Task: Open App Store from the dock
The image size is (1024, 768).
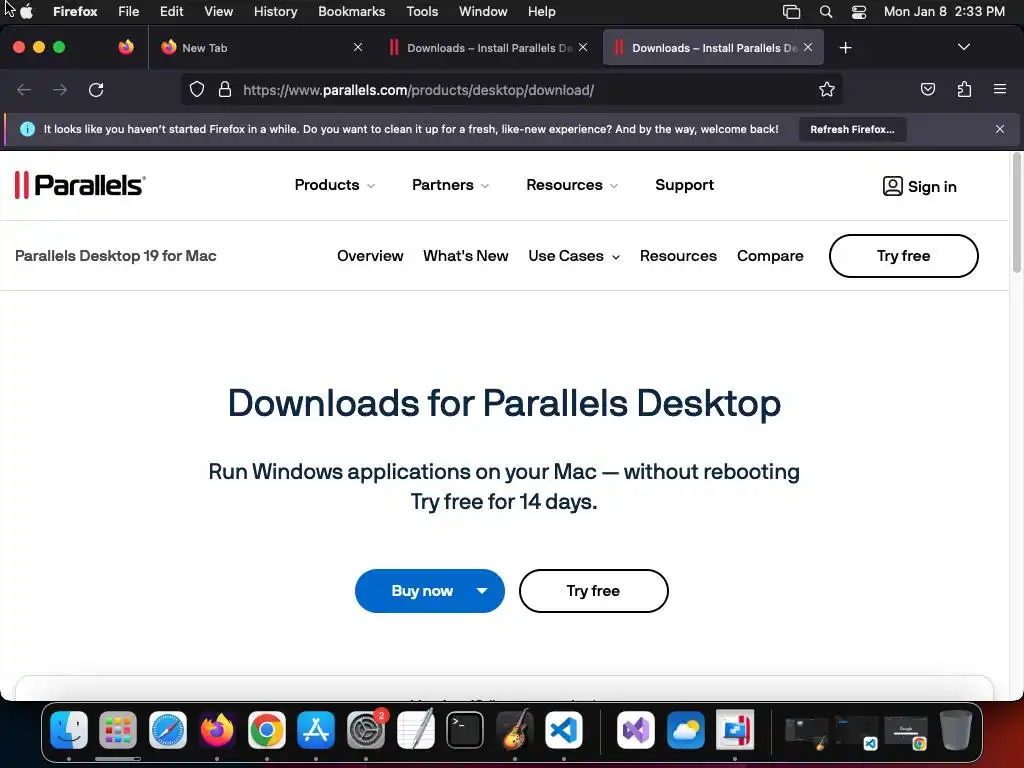Action: [316, 729]
